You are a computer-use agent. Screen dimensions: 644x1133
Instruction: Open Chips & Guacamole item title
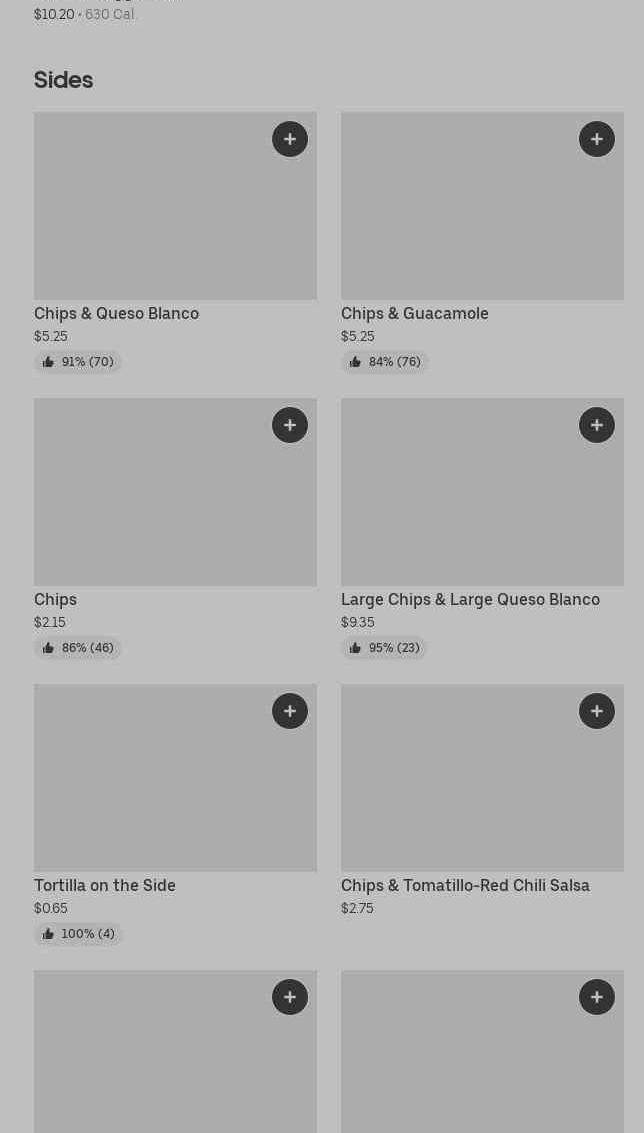coord(414,314)
